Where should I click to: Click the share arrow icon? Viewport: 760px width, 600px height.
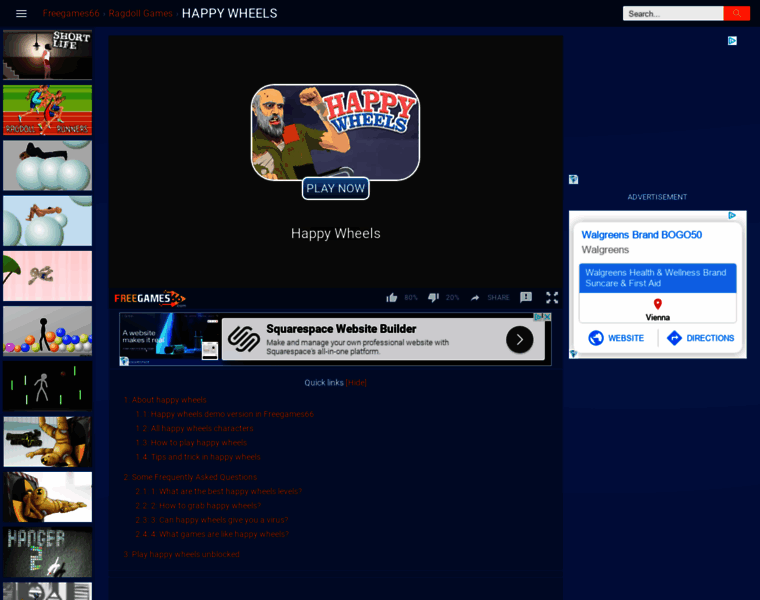pos(475,298)
